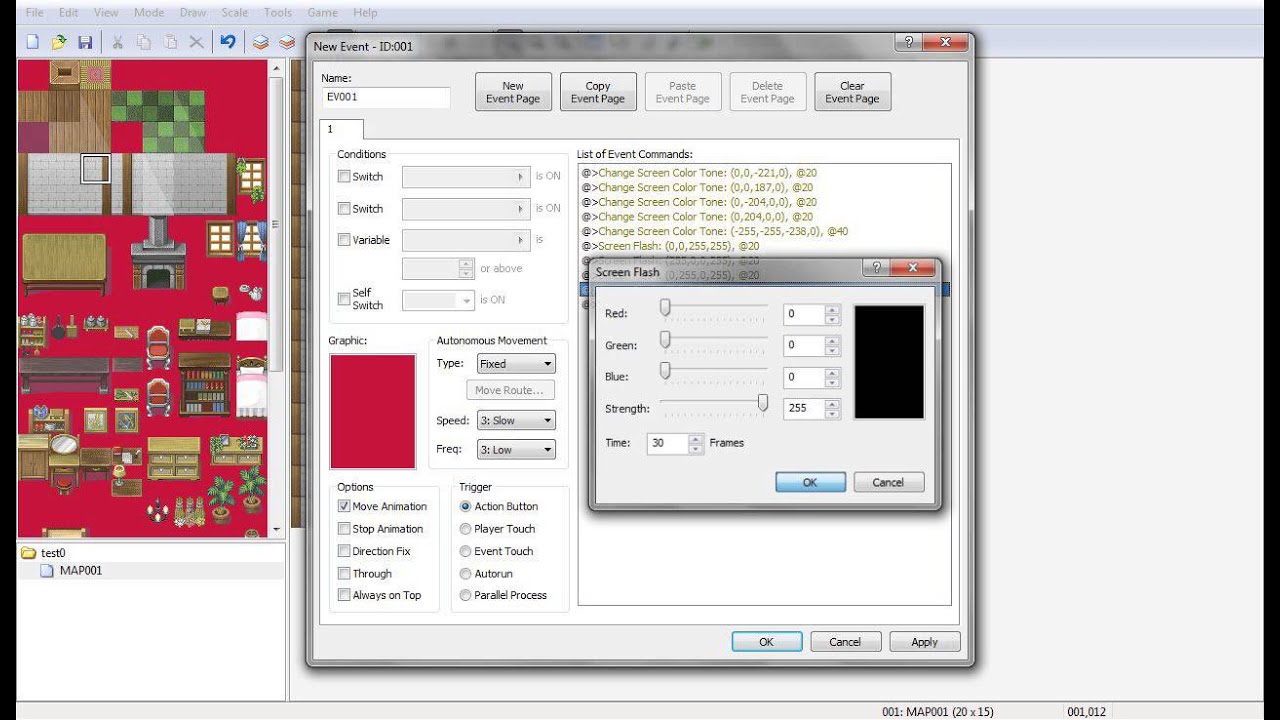Increase the Red value spinner

click(832, 309)
